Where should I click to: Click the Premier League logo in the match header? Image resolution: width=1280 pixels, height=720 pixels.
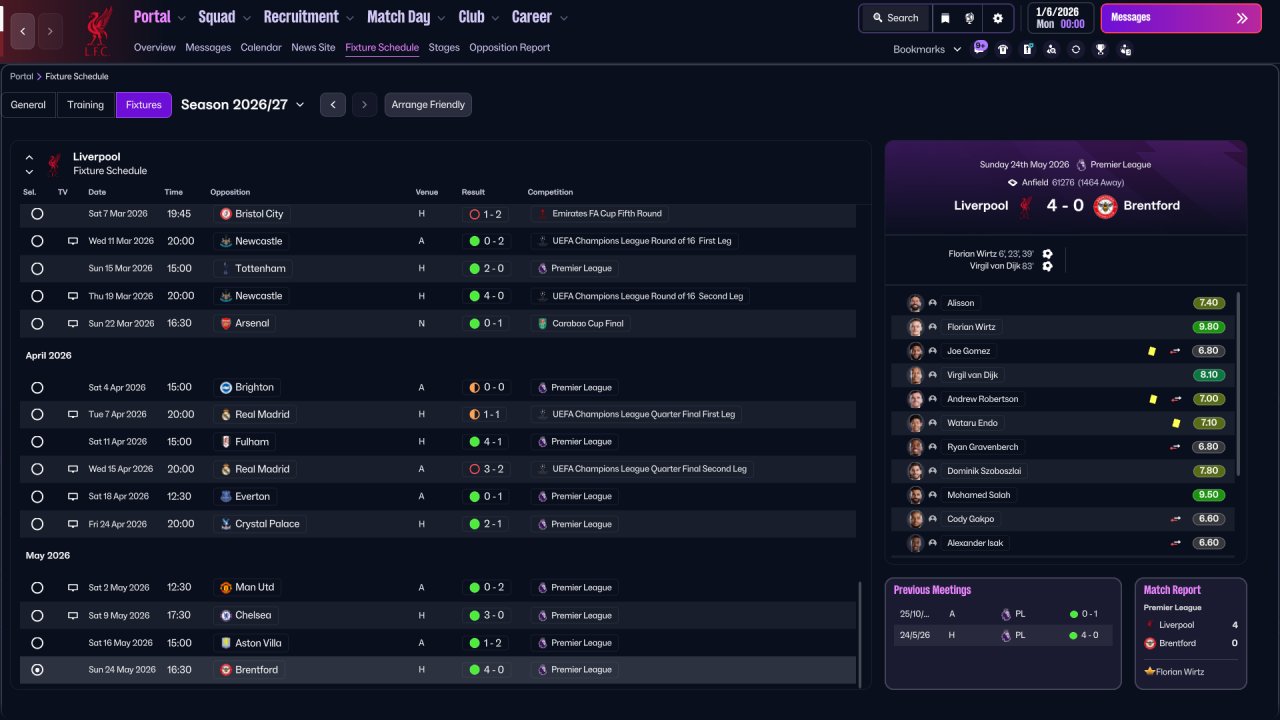pos(1081,165)
